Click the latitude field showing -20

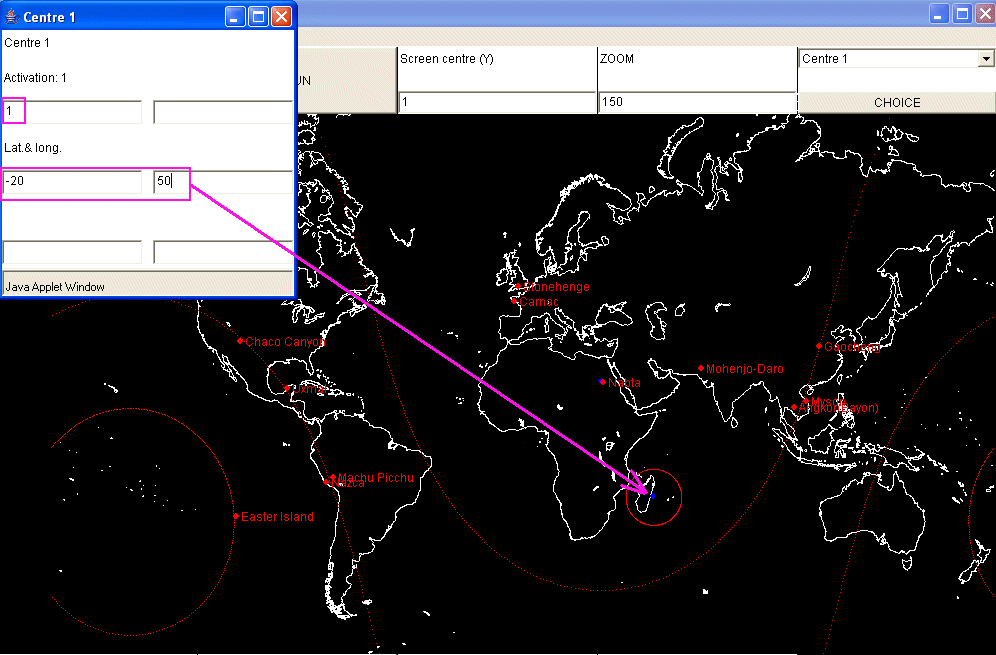click(72, 181)
